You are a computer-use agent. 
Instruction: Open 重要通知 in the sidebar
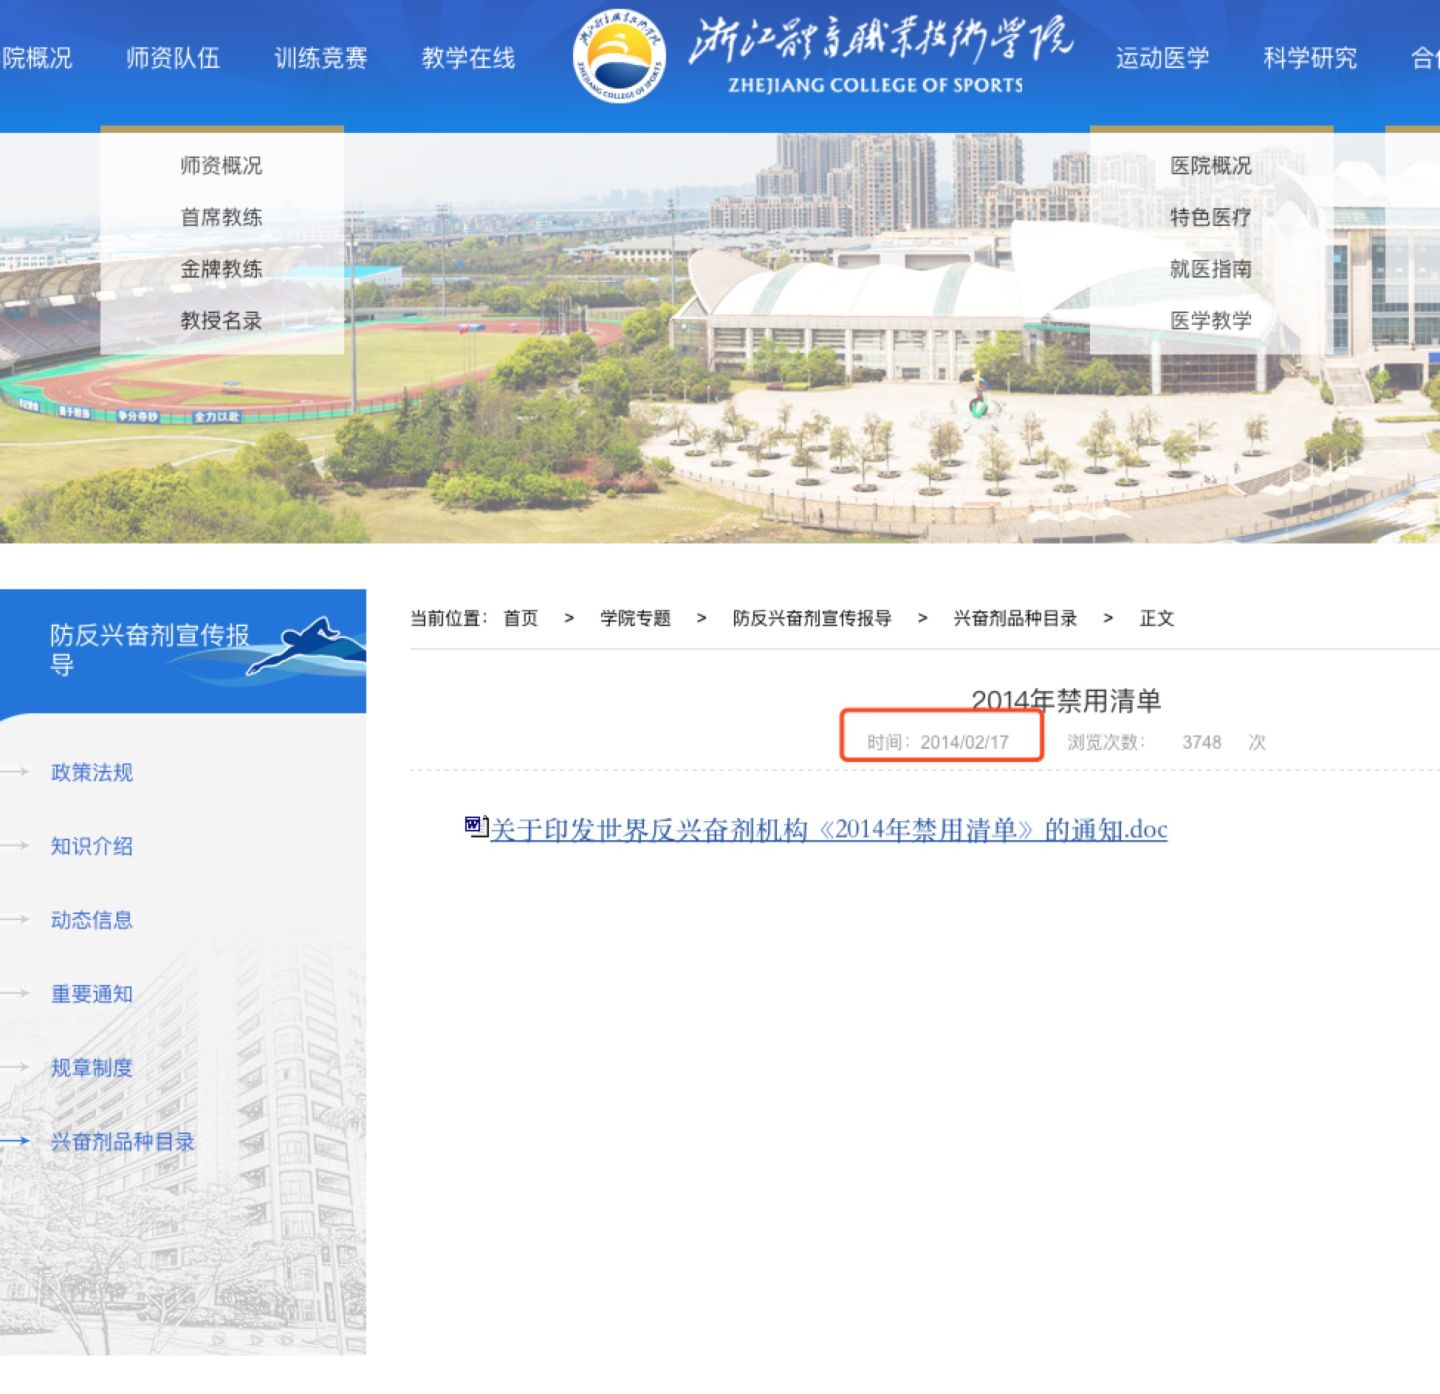[92, 994]
